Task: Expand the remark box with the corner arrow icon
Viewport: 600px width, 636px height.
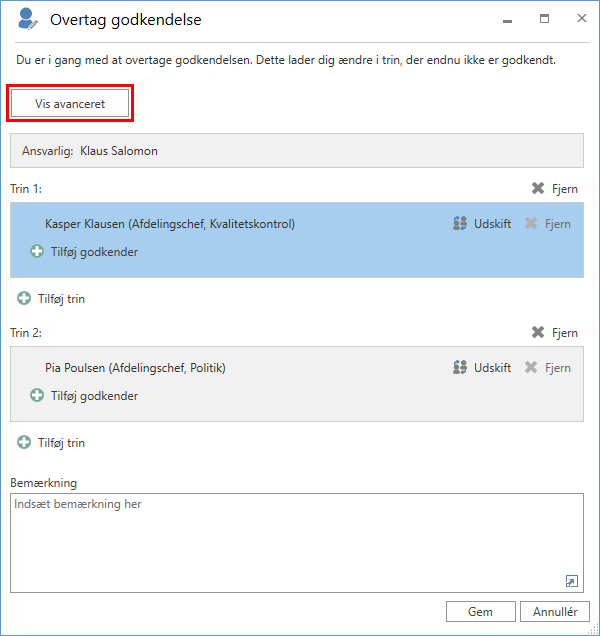Action: click(x=572, y=581)
